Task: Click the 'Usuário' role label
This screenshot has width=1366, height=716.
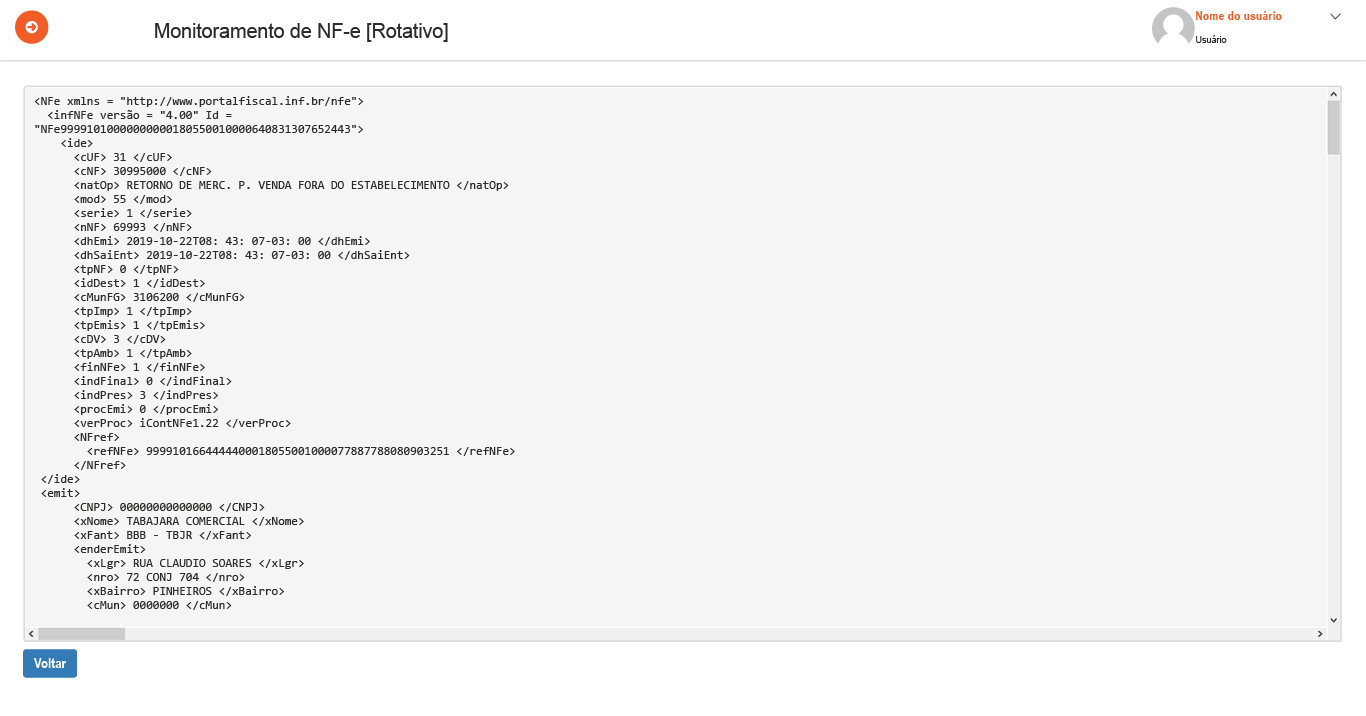Action: (1211, 40)
